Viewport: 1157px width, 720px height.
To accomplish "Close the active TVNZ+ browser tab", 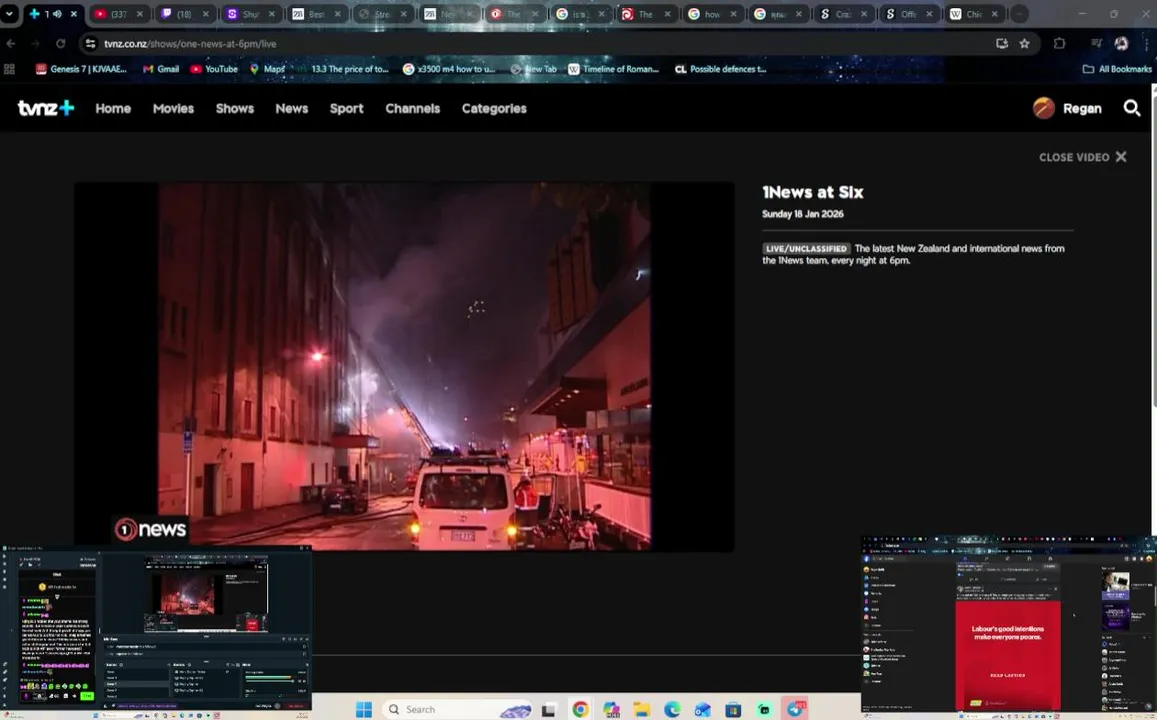I will (74, 14).
